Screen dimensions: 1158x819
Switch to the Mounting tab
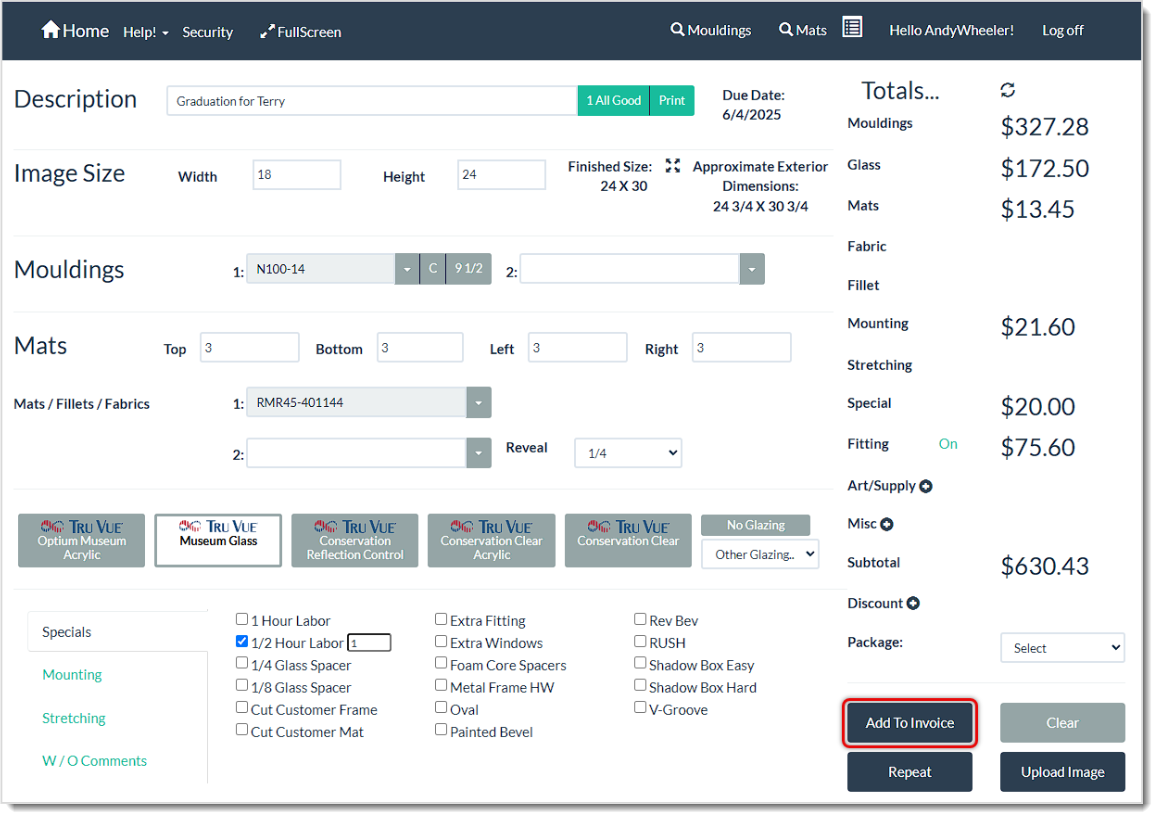click(x=71, y=674)
